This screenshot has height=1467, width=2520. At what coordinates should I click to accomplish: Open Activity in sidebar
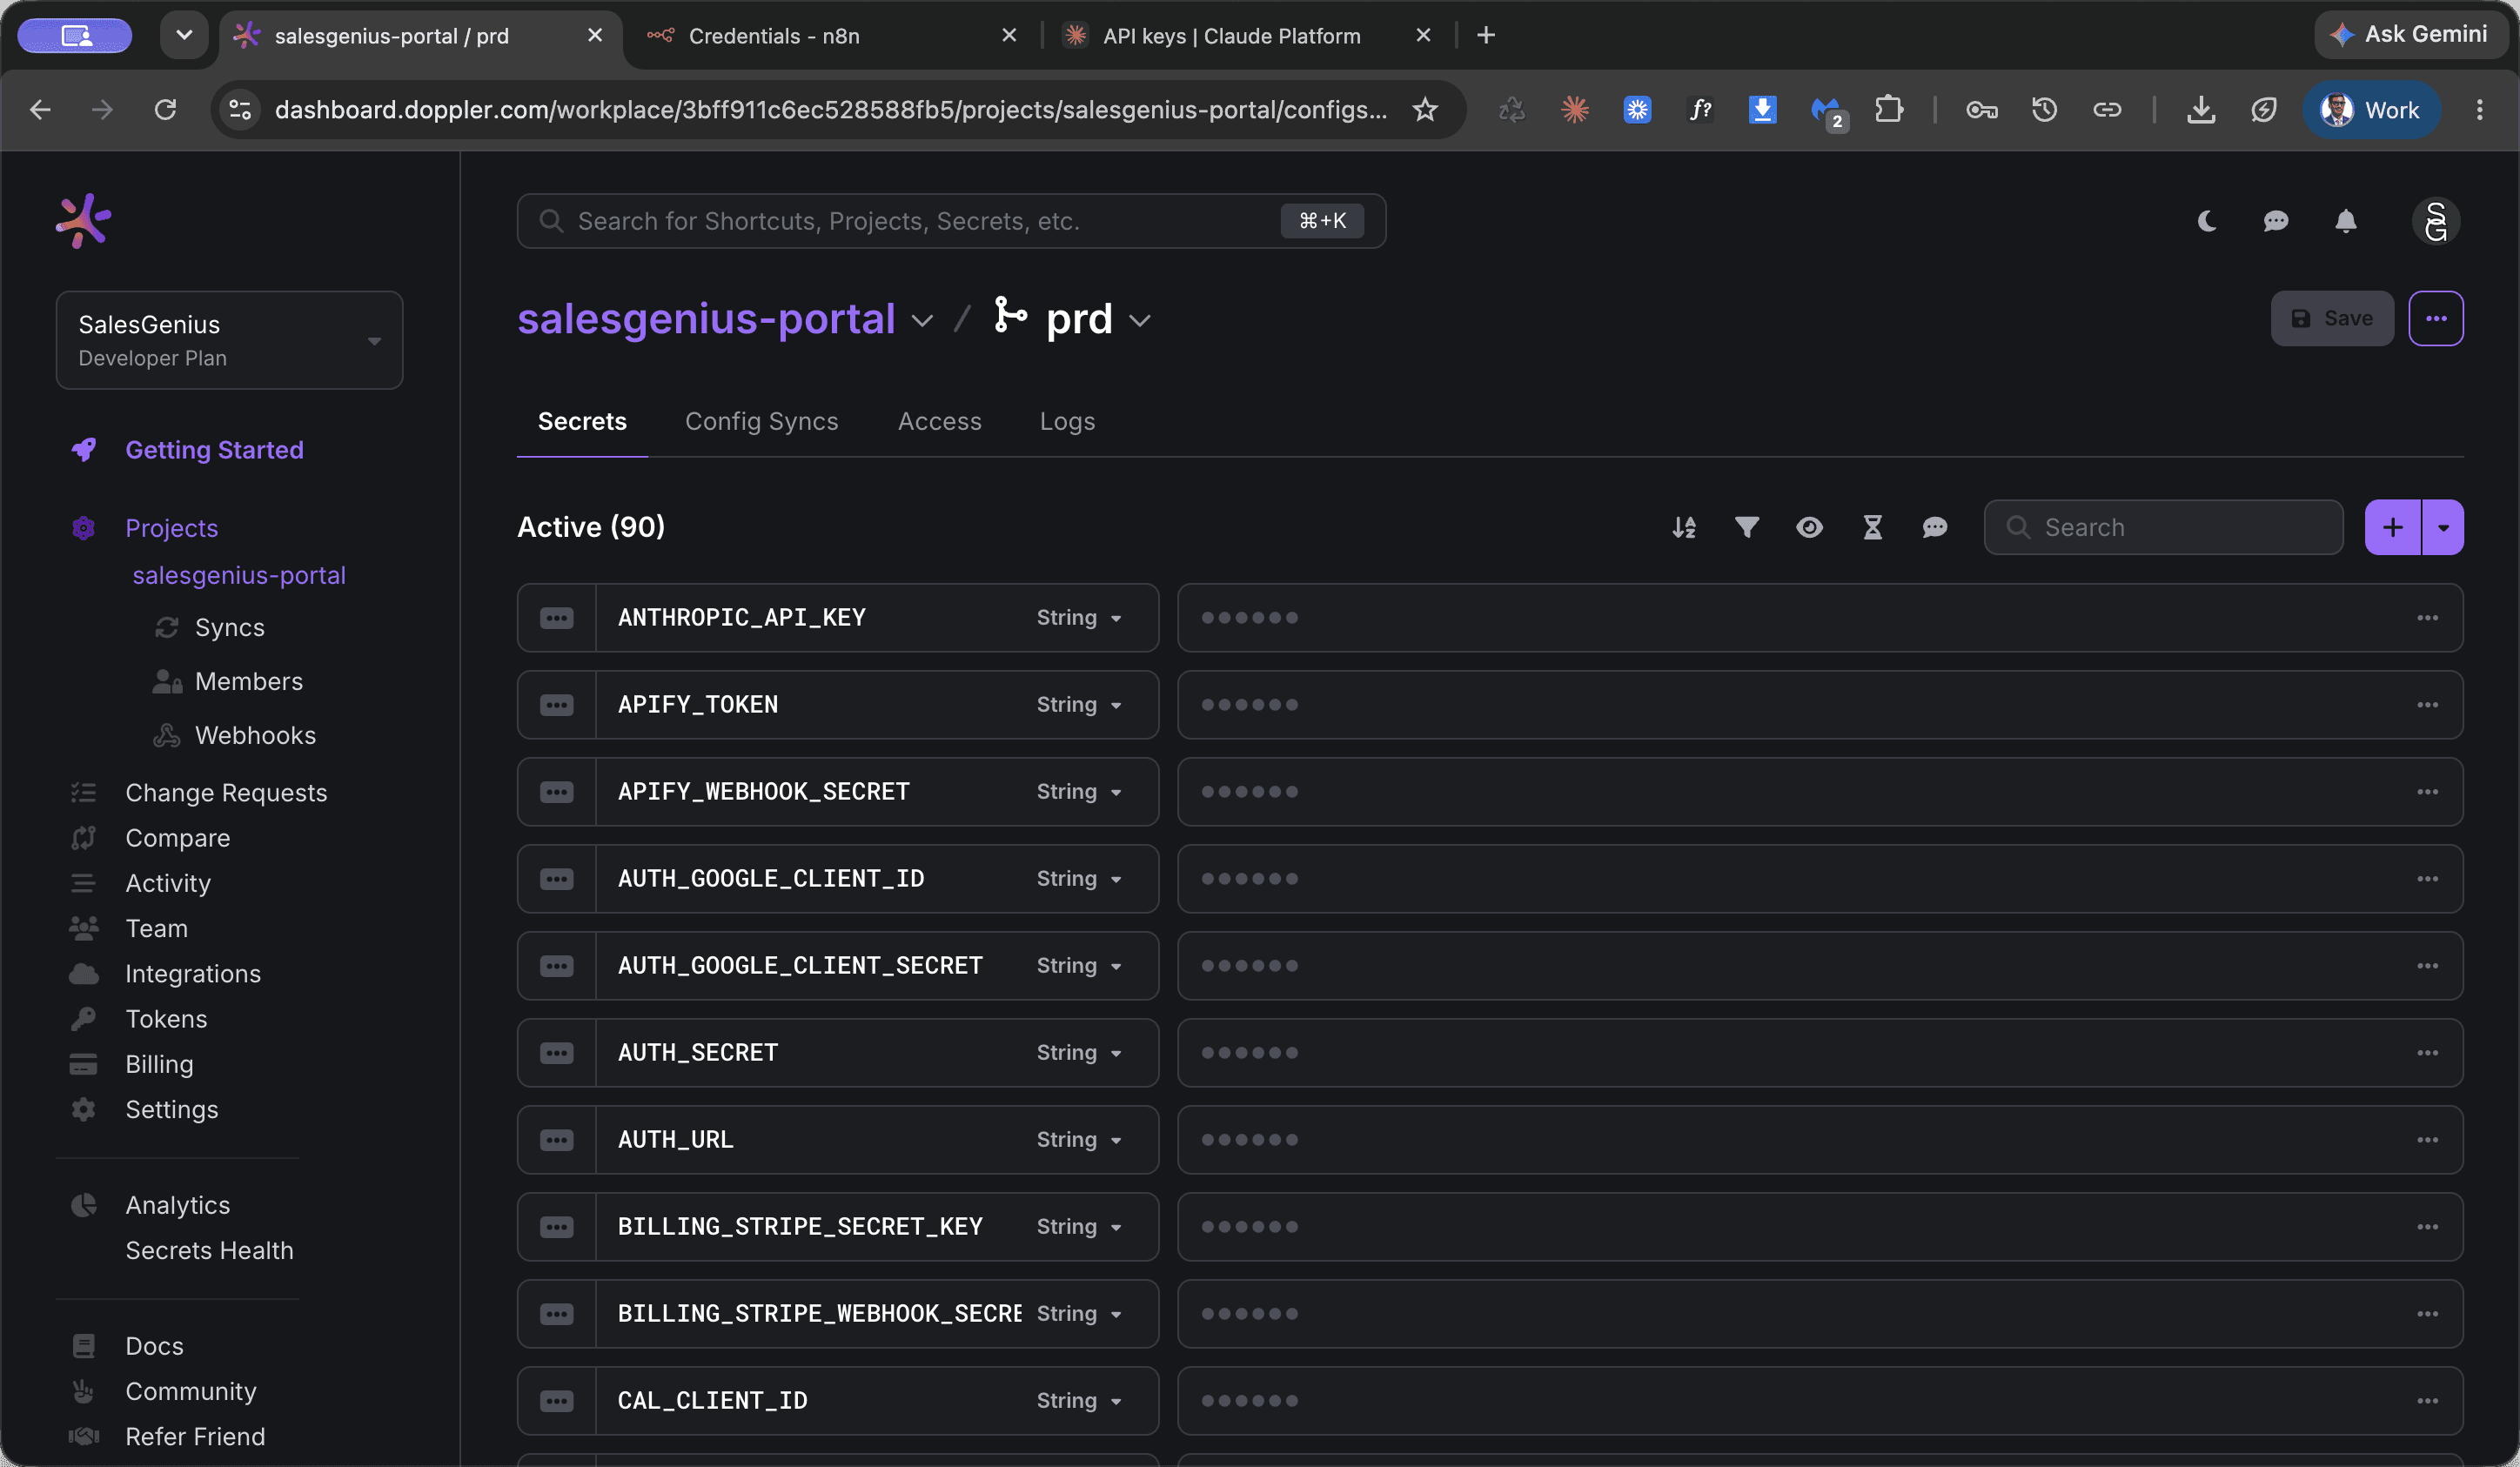[168, 883]
